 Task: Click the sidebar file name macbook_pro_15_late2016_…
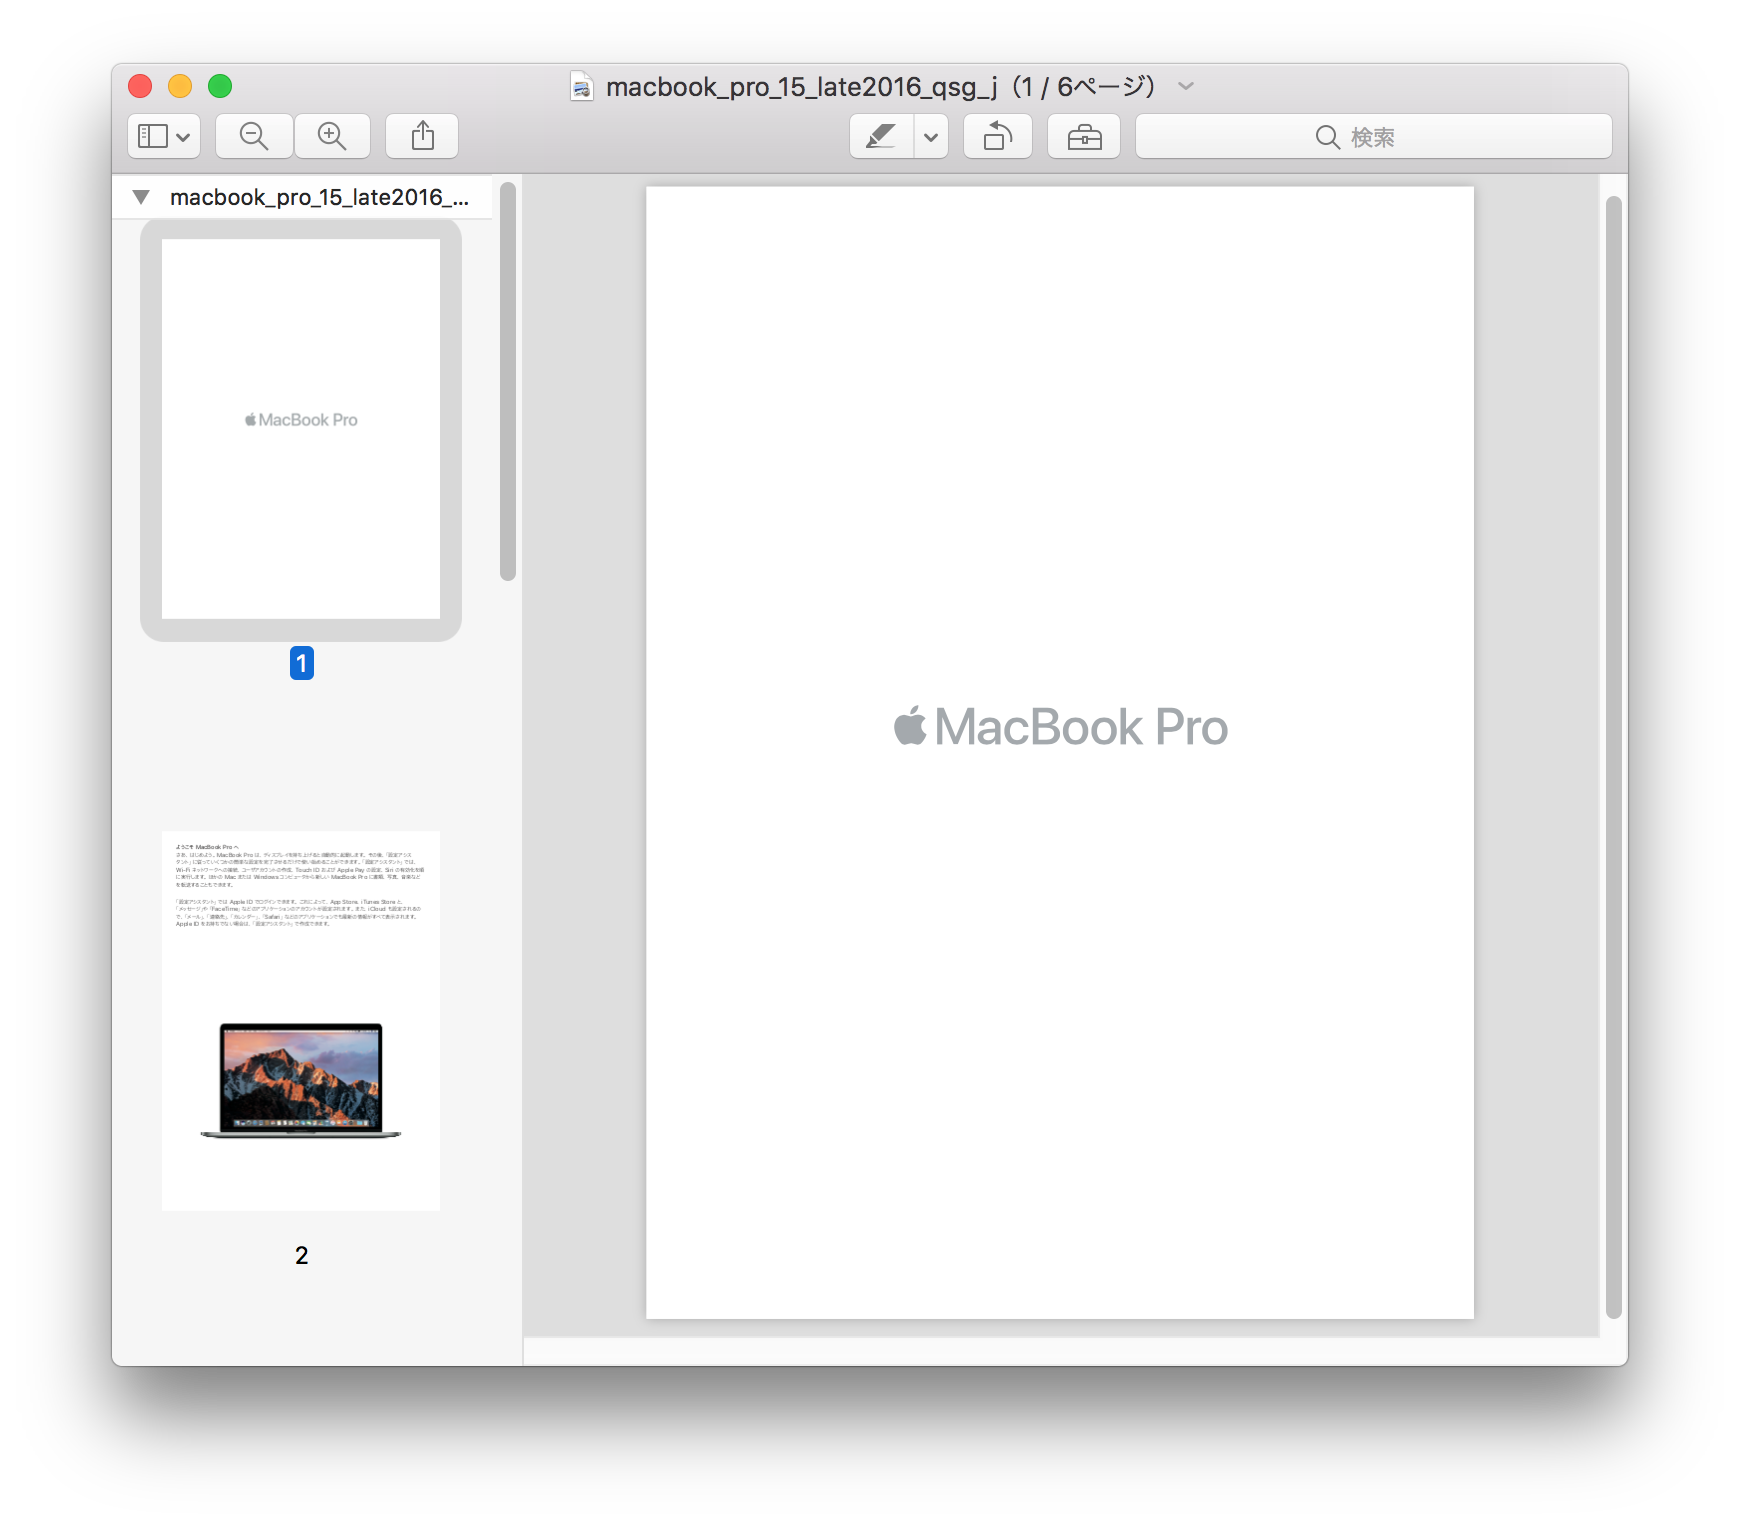(x=319, y=197)
